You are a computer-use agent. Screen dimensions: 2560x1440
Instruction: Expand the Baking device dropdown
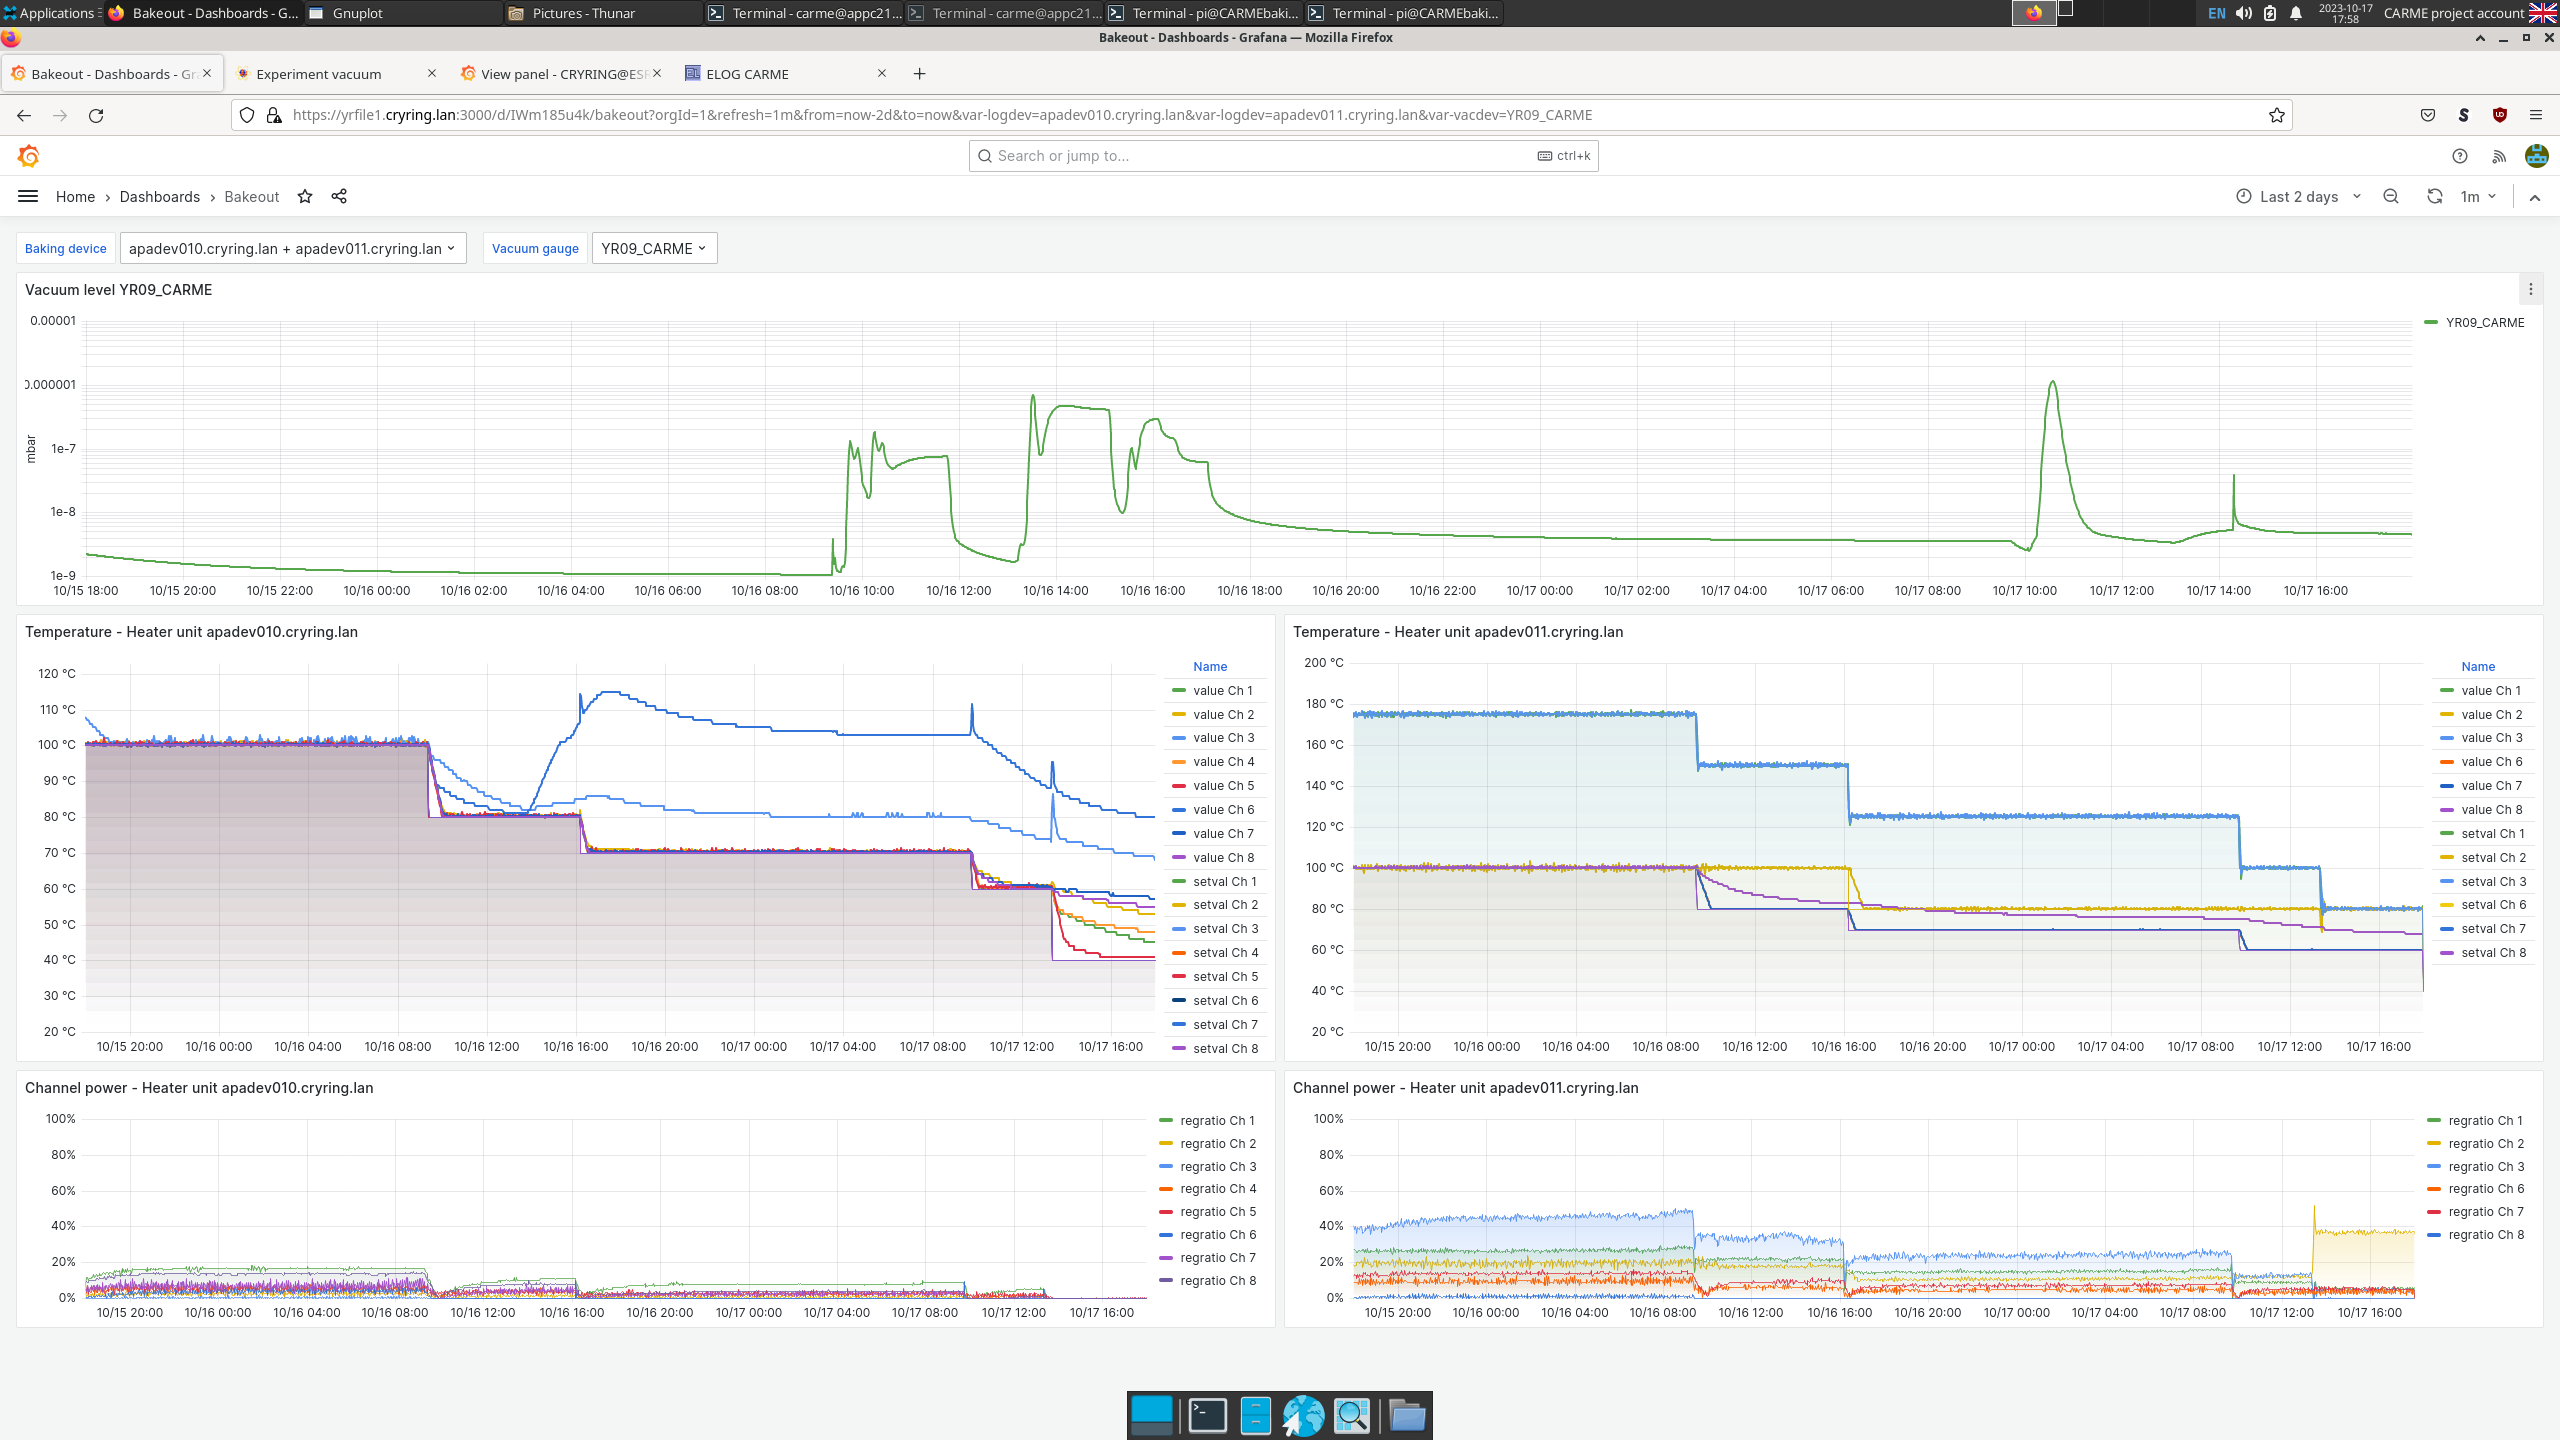(x=292, y=249)
